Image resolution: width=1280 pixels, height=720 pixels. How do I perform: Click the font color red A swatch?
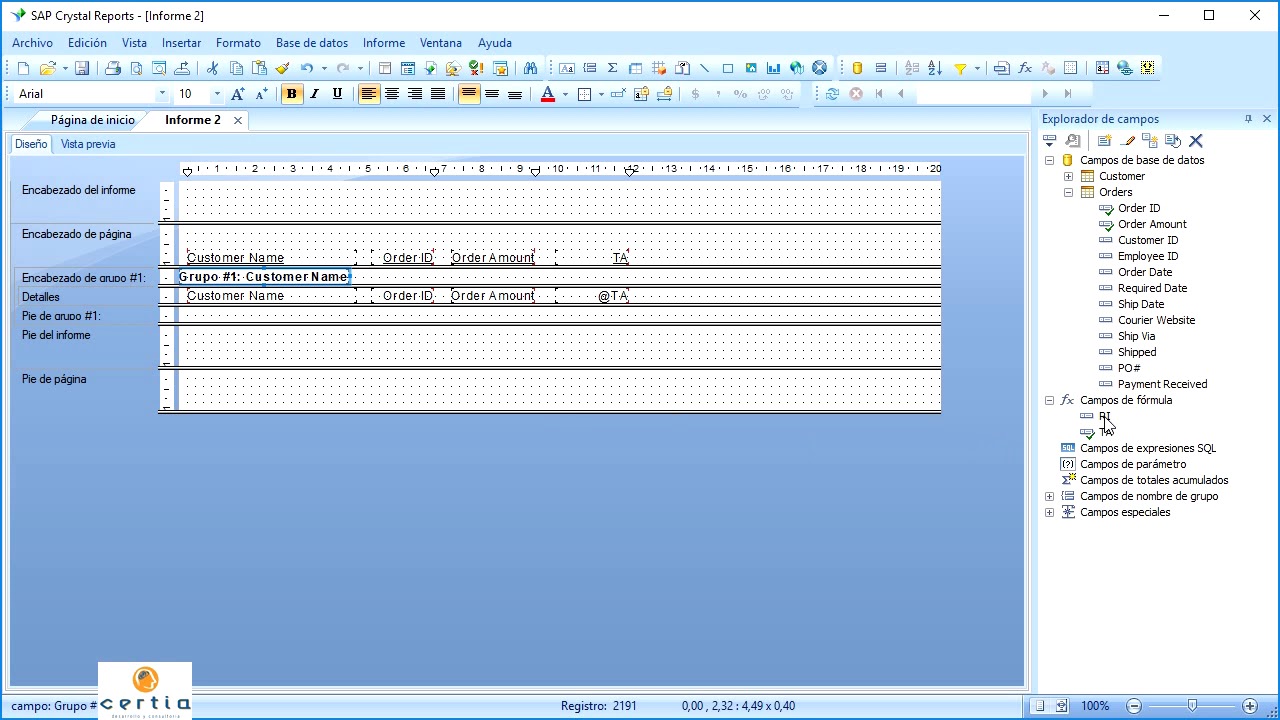tap(548, 94)
